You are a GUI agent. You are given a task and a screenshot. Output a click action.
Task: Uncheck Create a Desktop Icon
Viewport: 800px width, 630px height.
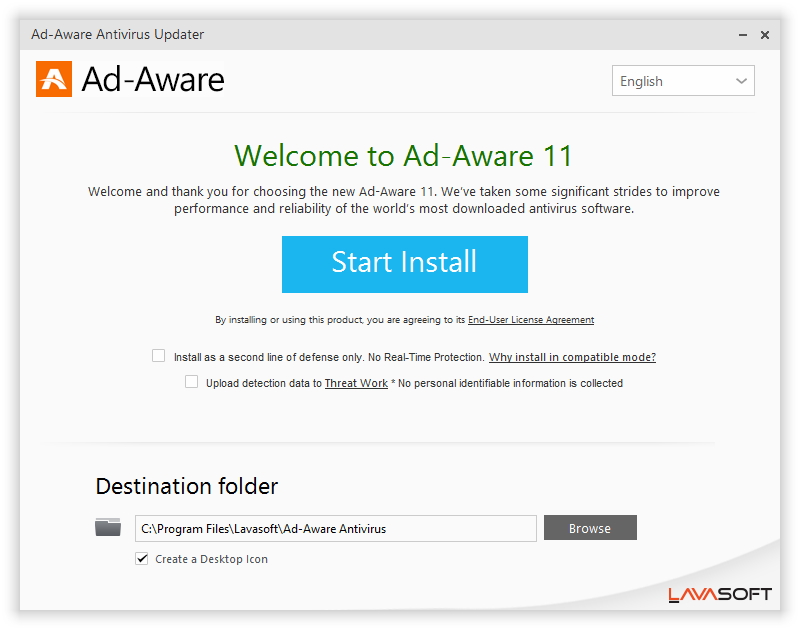142,559
